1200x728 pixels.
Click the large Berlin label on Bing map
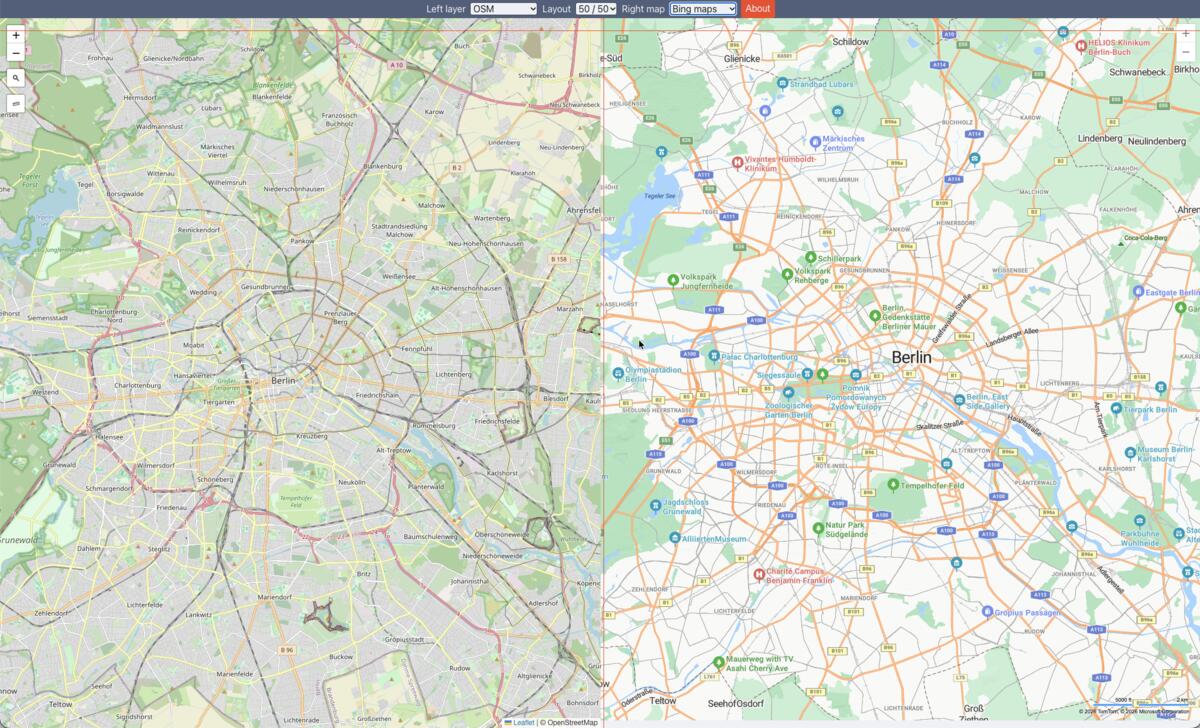pos(911,357)
